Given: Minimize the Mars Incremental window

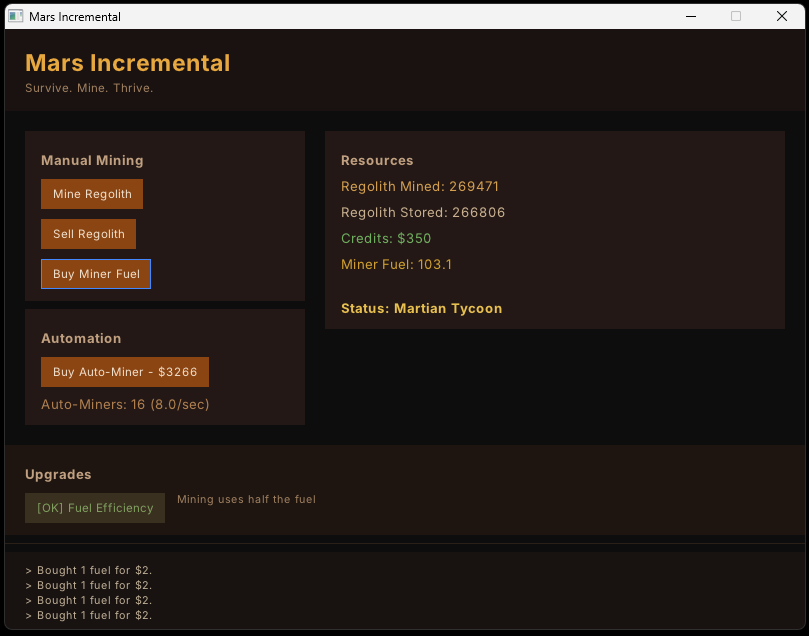Looking at the screenshot, I should coord(691,17).
